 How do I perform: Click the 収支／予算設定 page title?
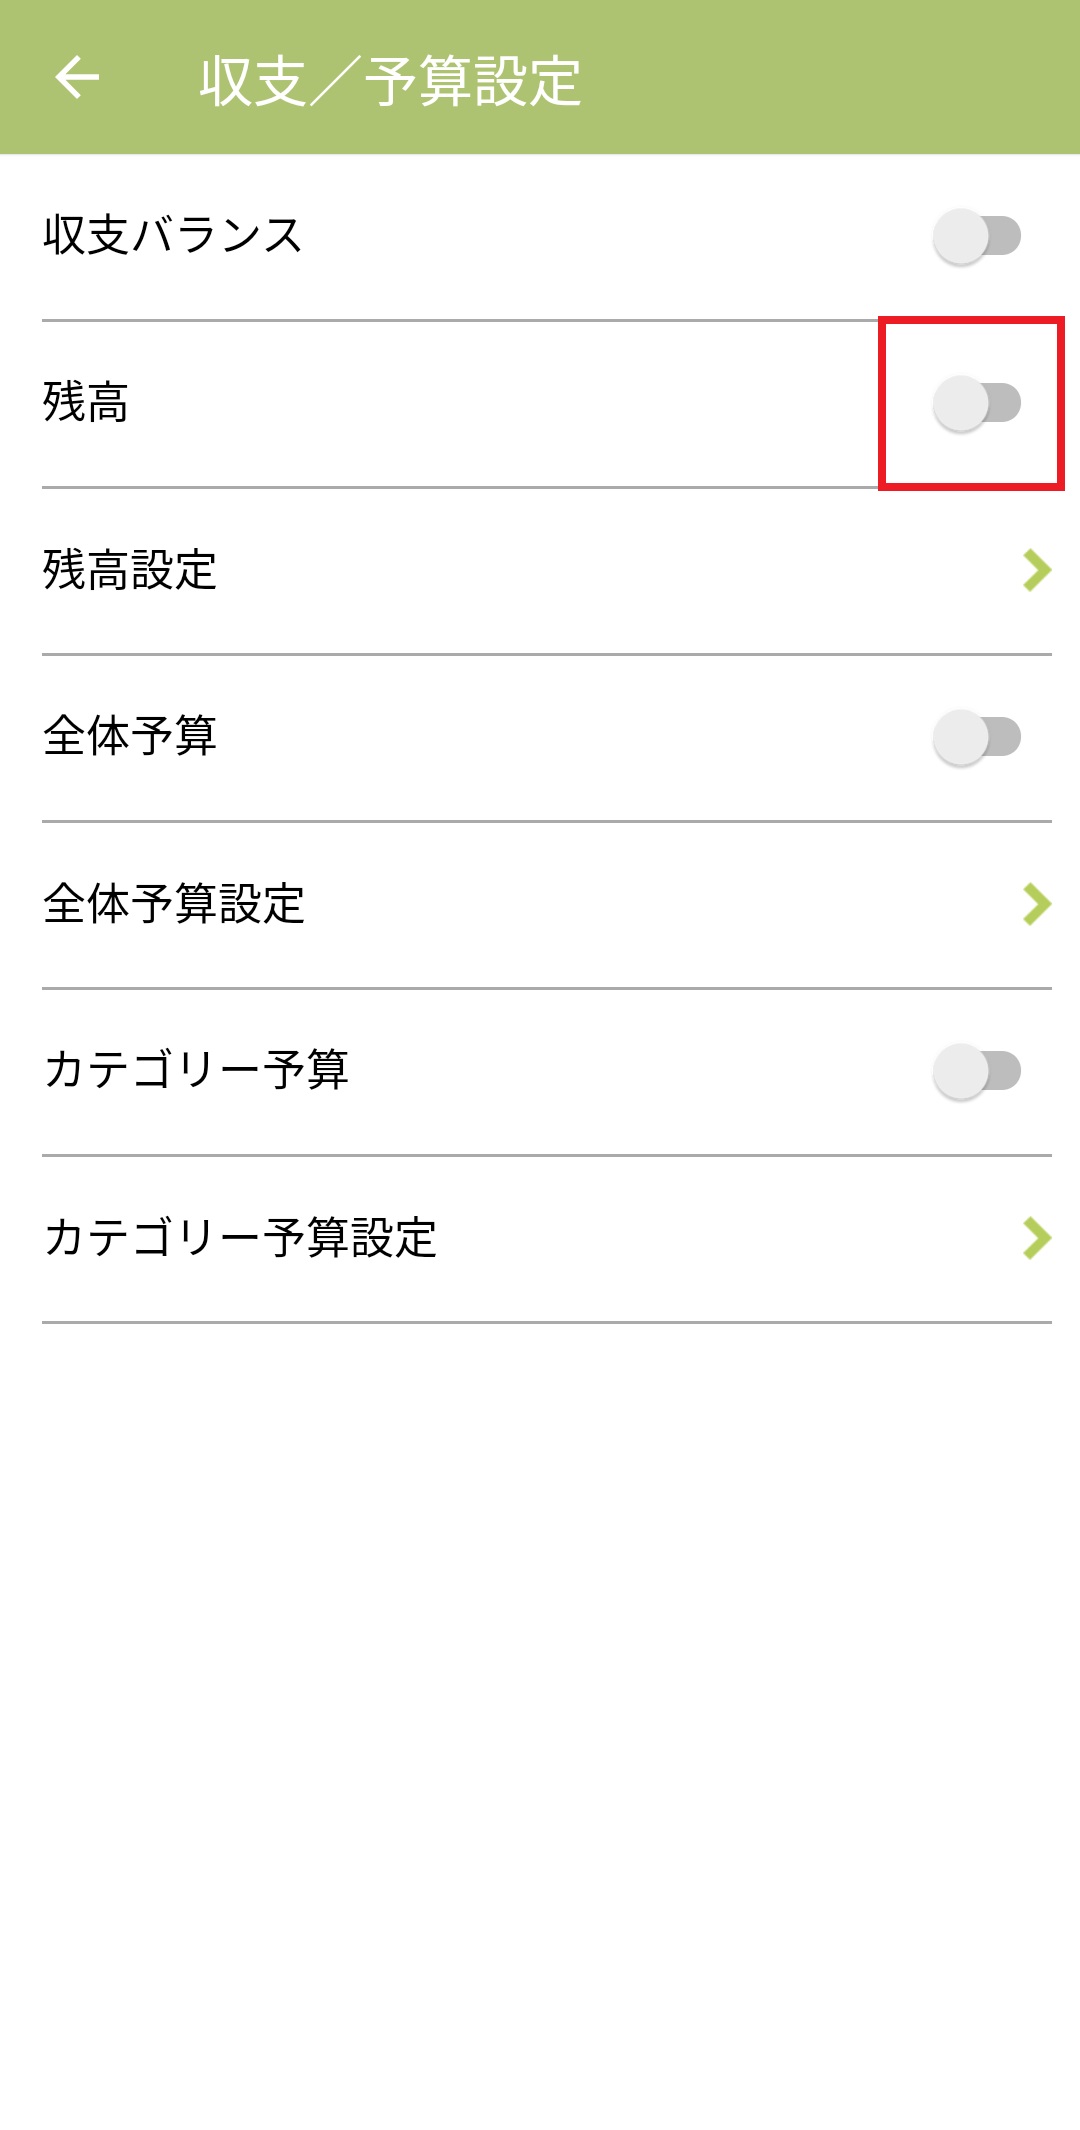tap(390, 80)
